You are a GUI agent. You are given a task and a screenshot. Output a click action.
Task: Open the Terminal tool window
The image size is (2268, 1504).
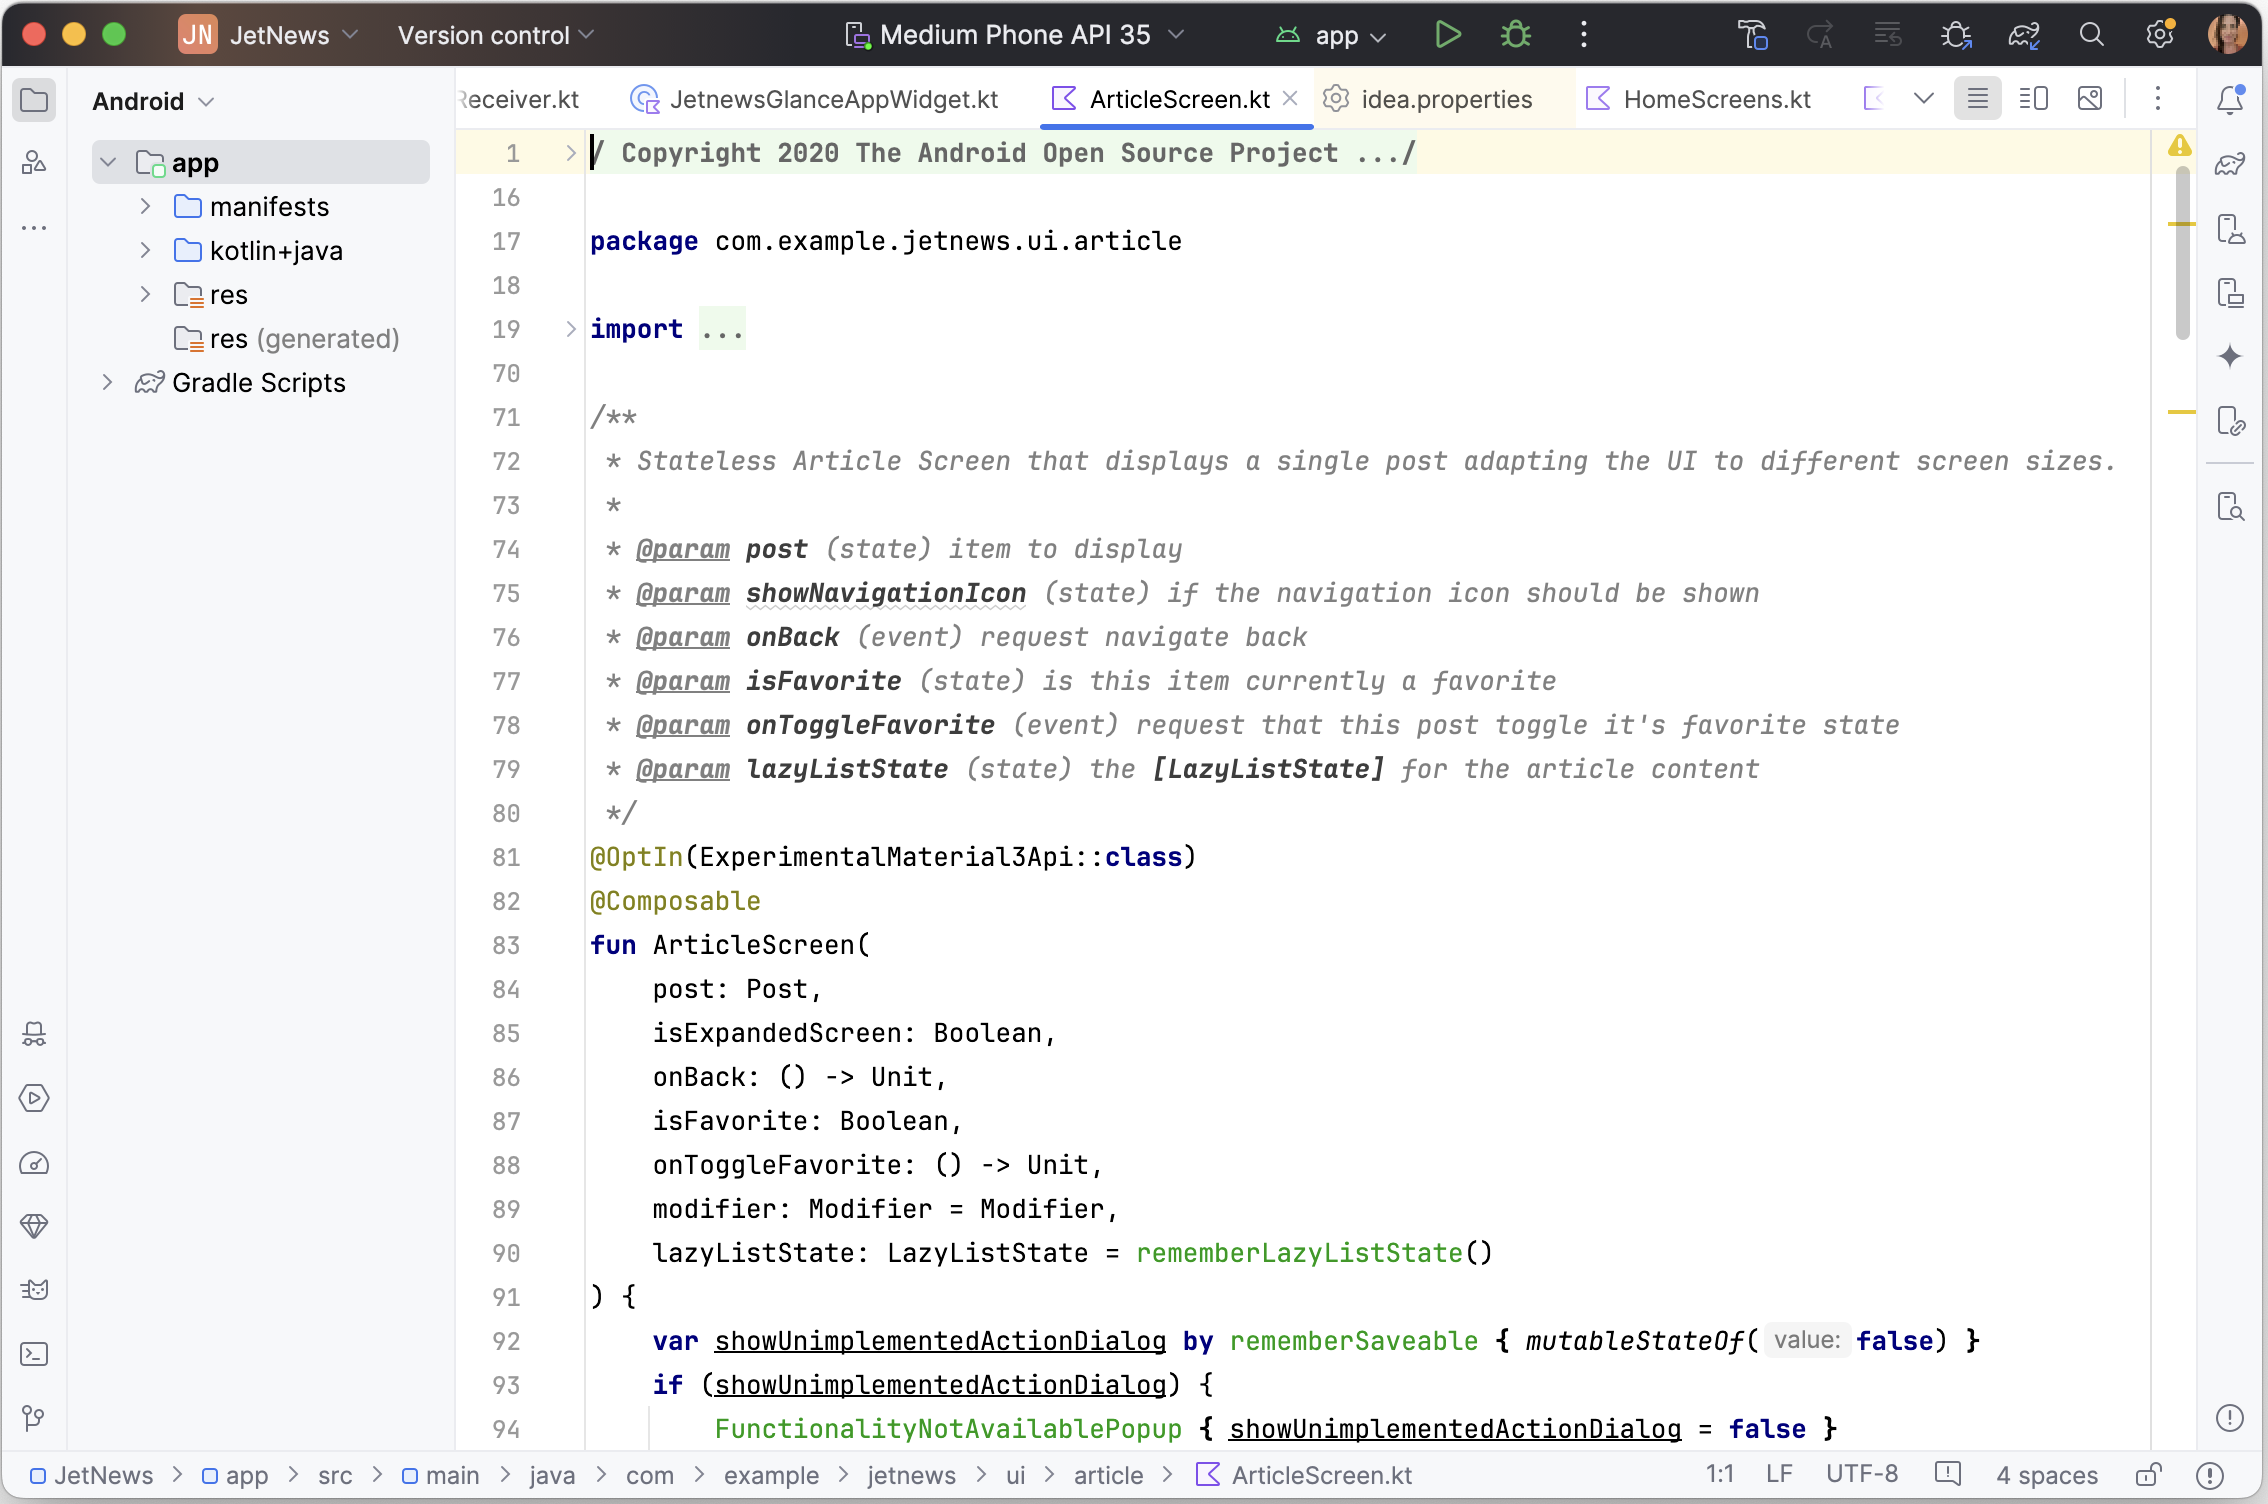click(x=34, y=1354)
